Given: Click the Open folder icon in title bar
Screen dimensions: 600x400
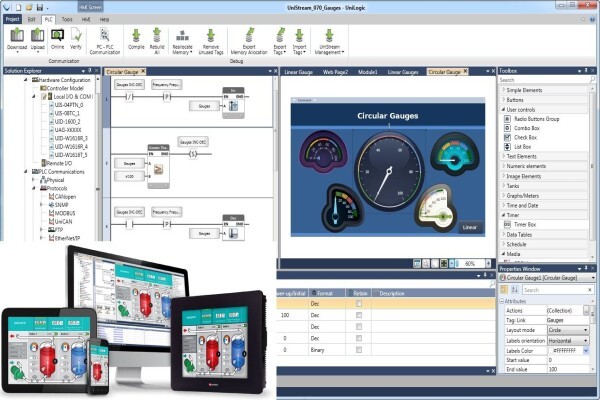Looking at the screenshot, I should [x=29, y=7].
